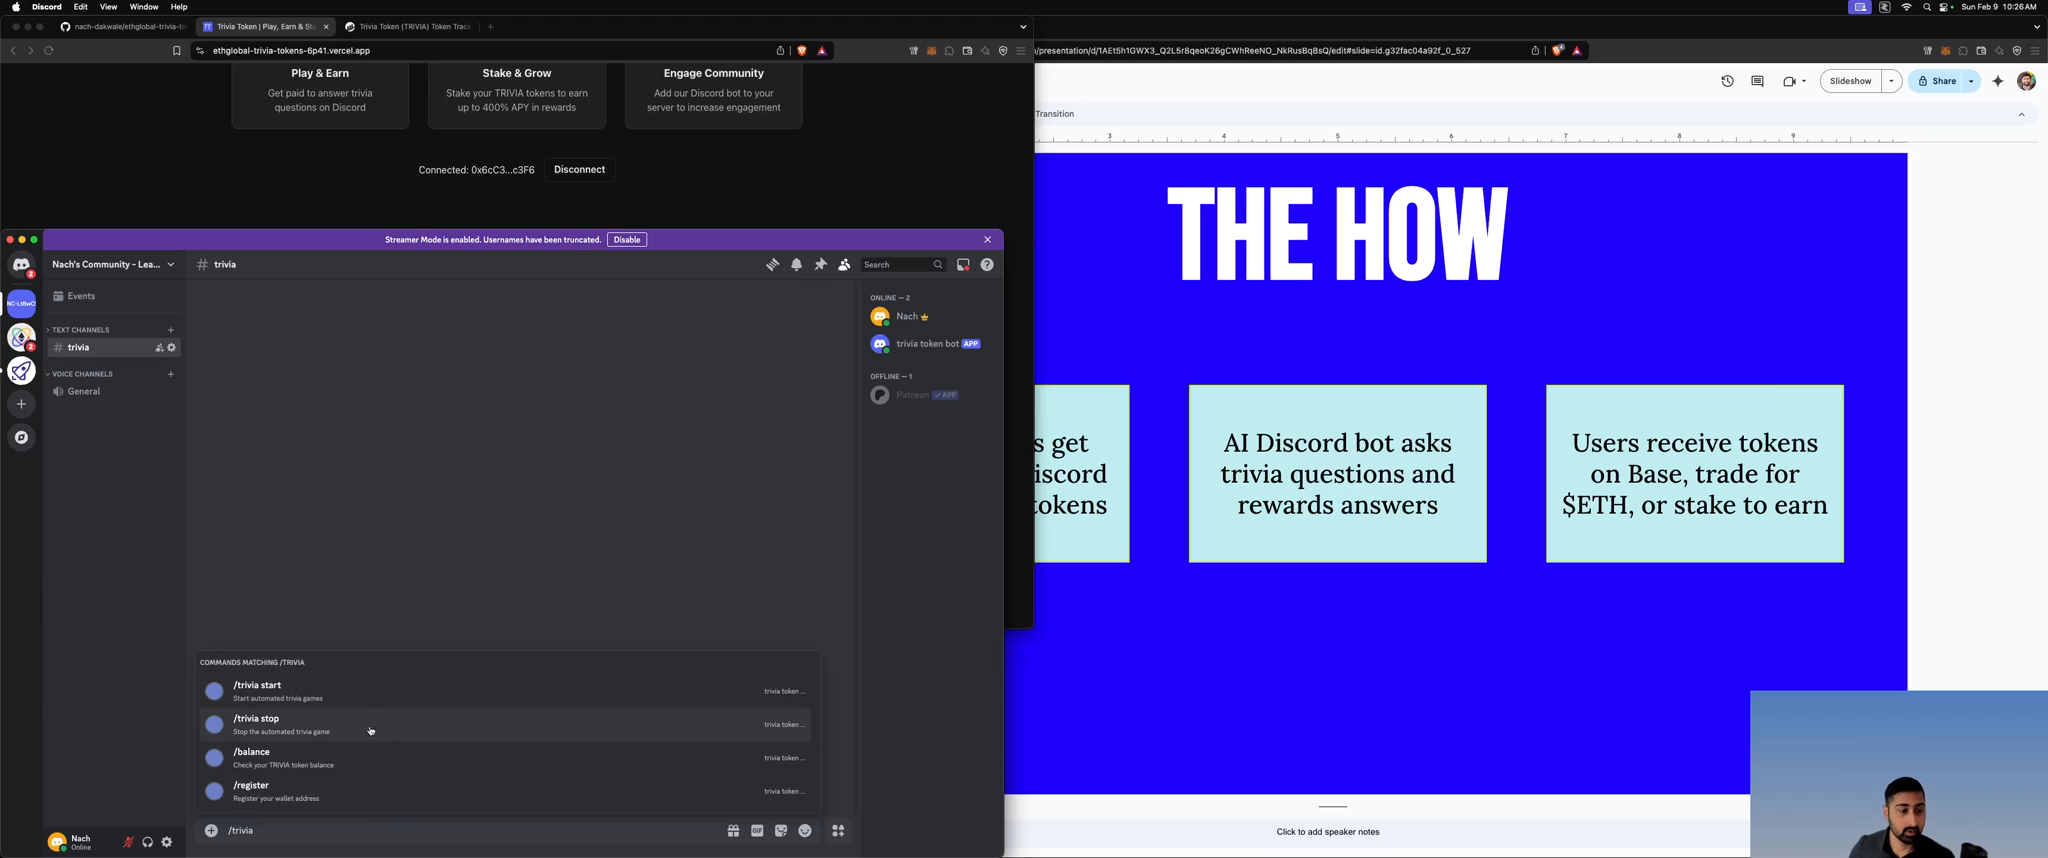Select the NC-LtBwCl server icon
2048x858 pixels.
[x=21, y=303]
